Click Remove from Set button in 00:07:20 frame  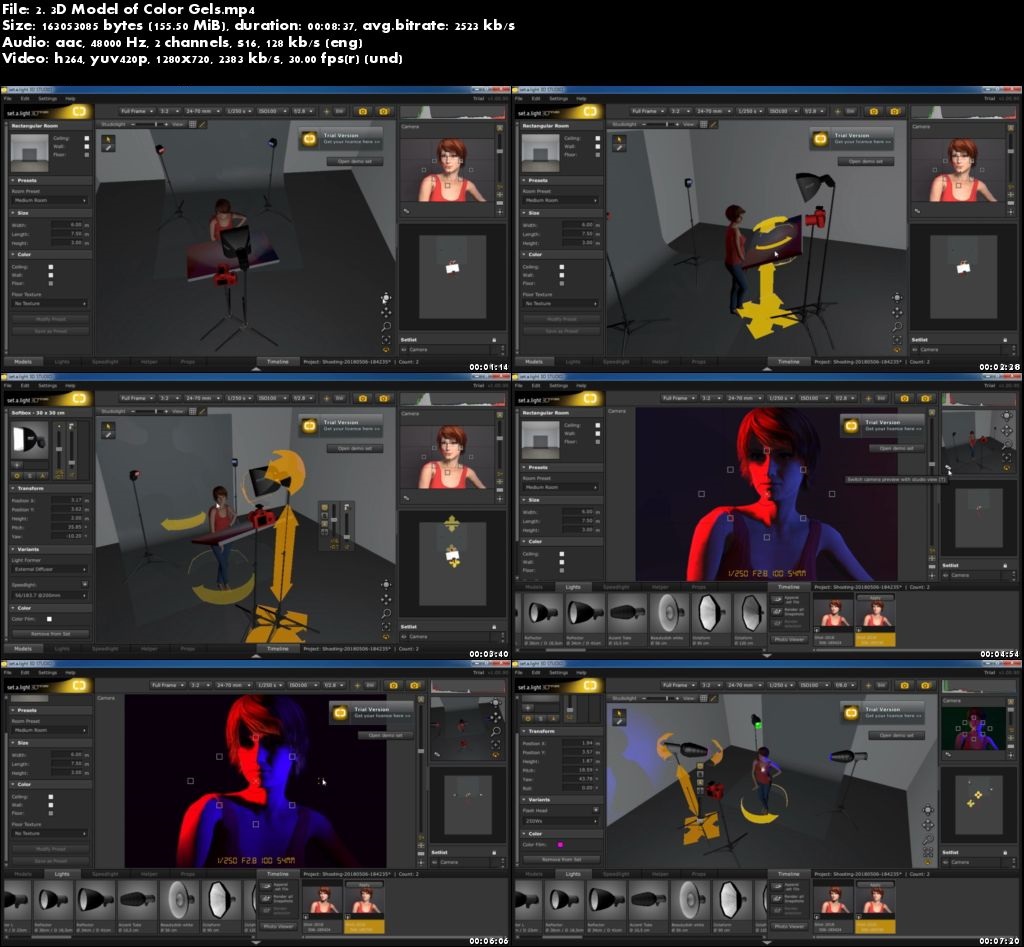coord(562,859)
